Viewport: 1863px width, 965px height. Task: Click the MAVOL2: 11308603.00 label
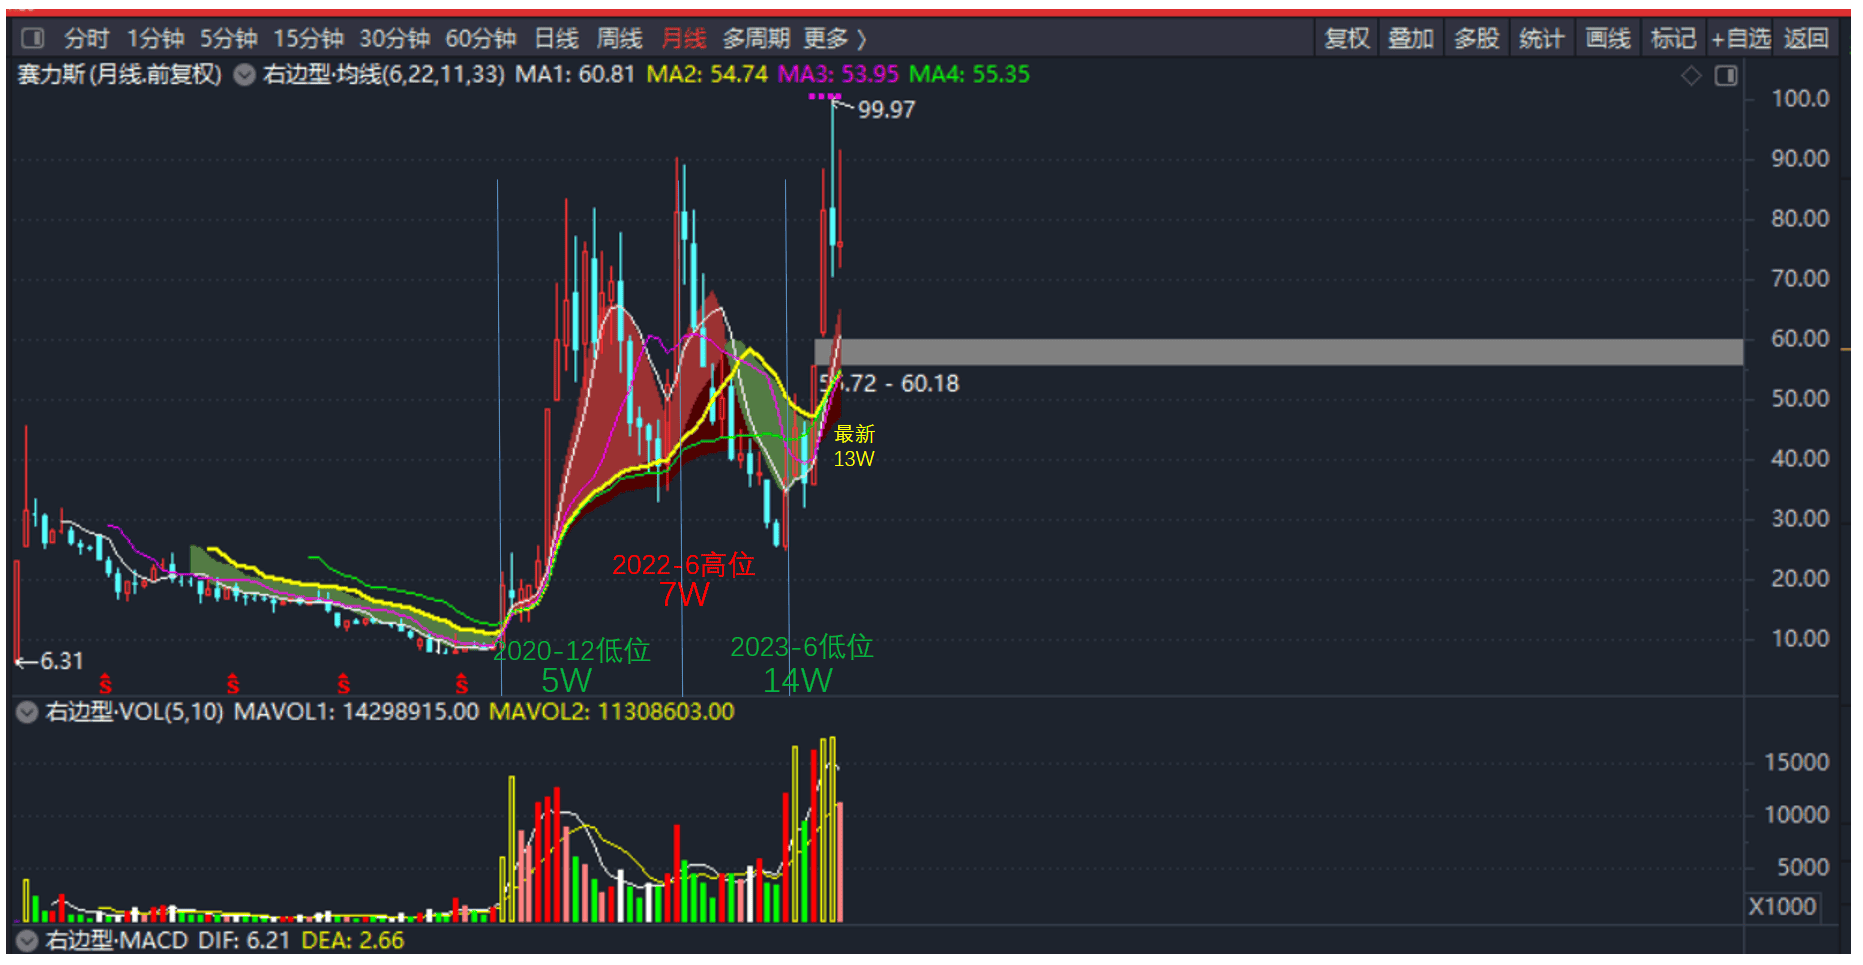tap(612, 712)
